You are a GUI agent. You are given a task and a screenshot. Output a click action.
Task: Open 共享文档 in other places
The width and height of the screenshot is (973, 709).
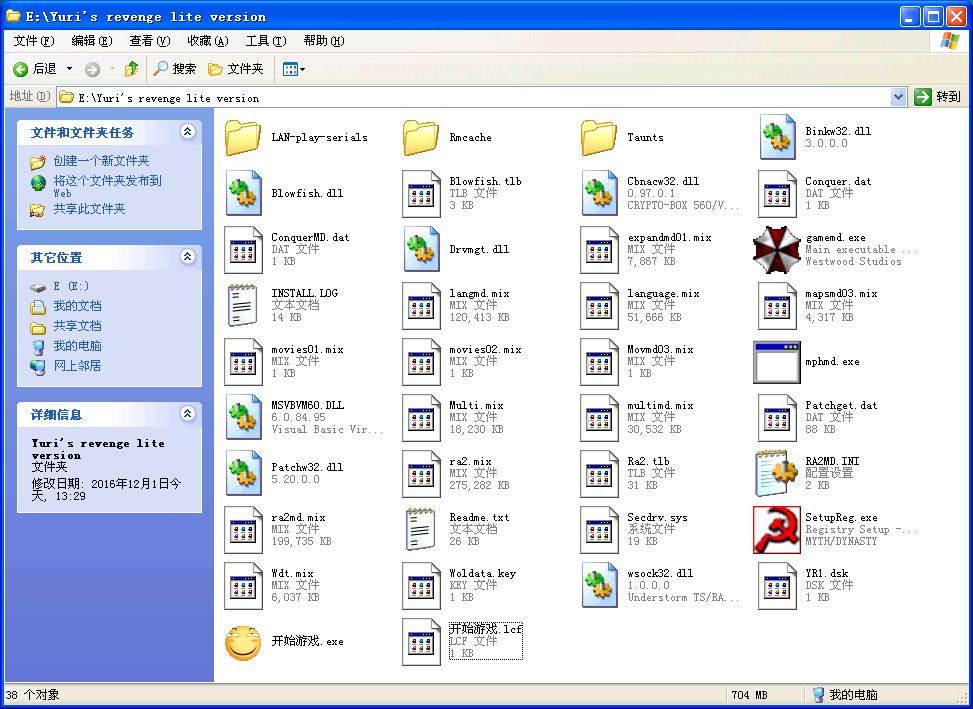coord(77,326)
